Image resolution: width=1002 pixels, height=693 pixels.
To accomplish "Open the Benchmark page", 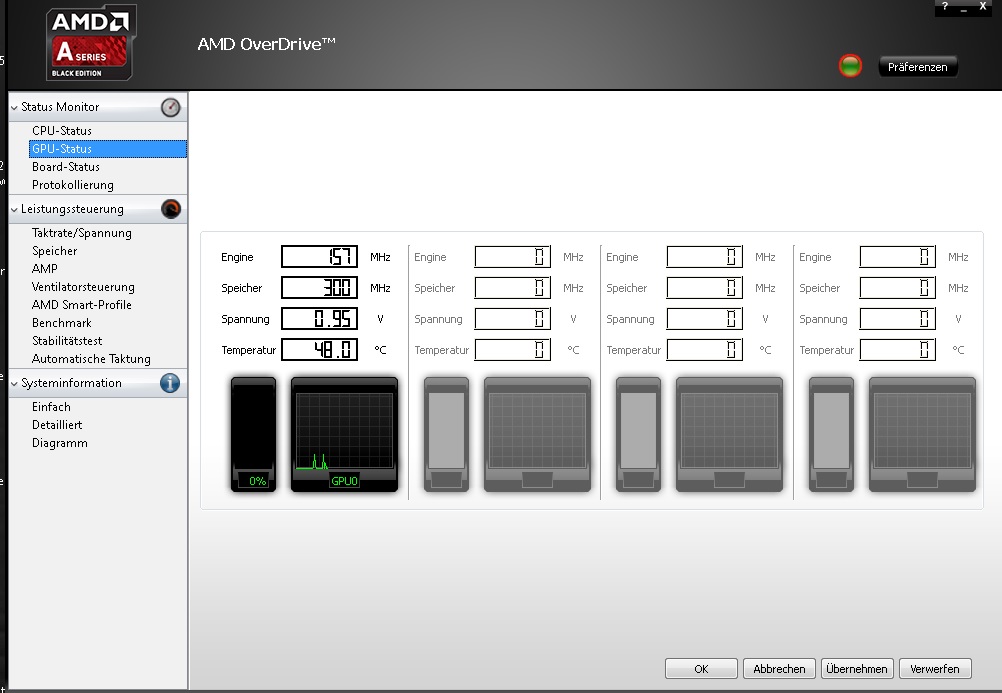I will click(62, 323).
